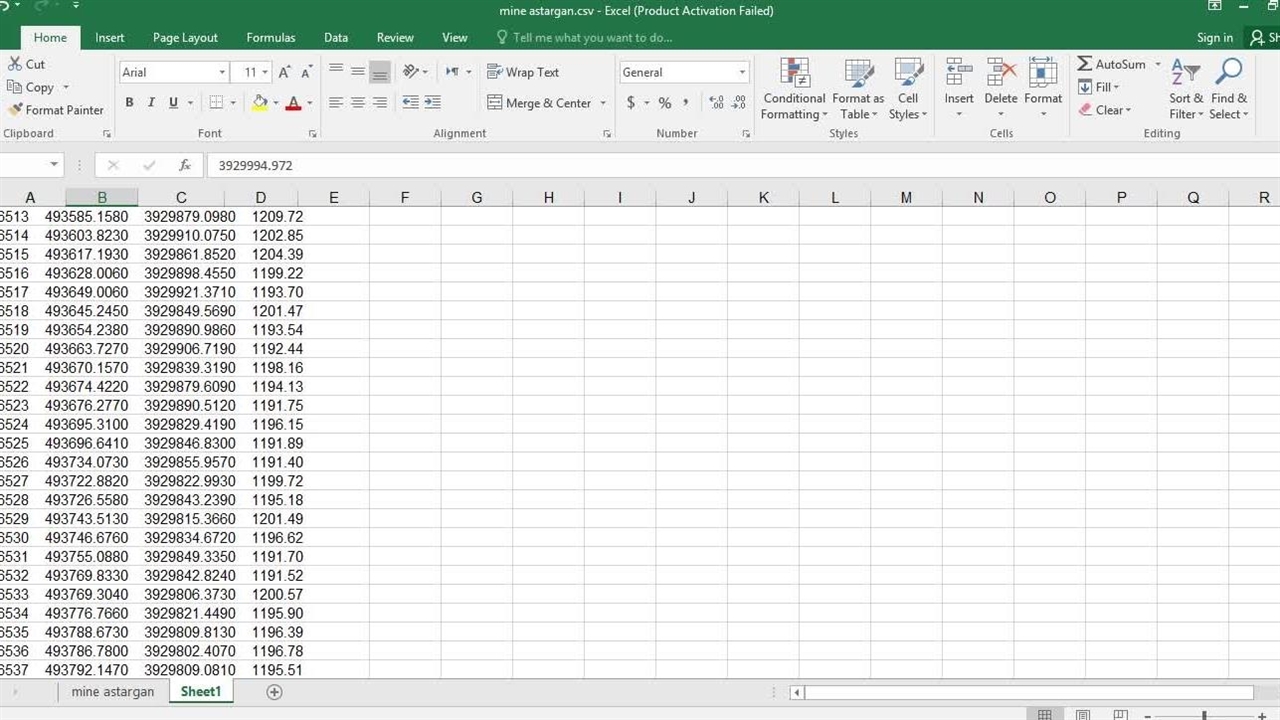Open the font size dropdown arrow
The image size is (1280, 720).
tap(265, 72)
